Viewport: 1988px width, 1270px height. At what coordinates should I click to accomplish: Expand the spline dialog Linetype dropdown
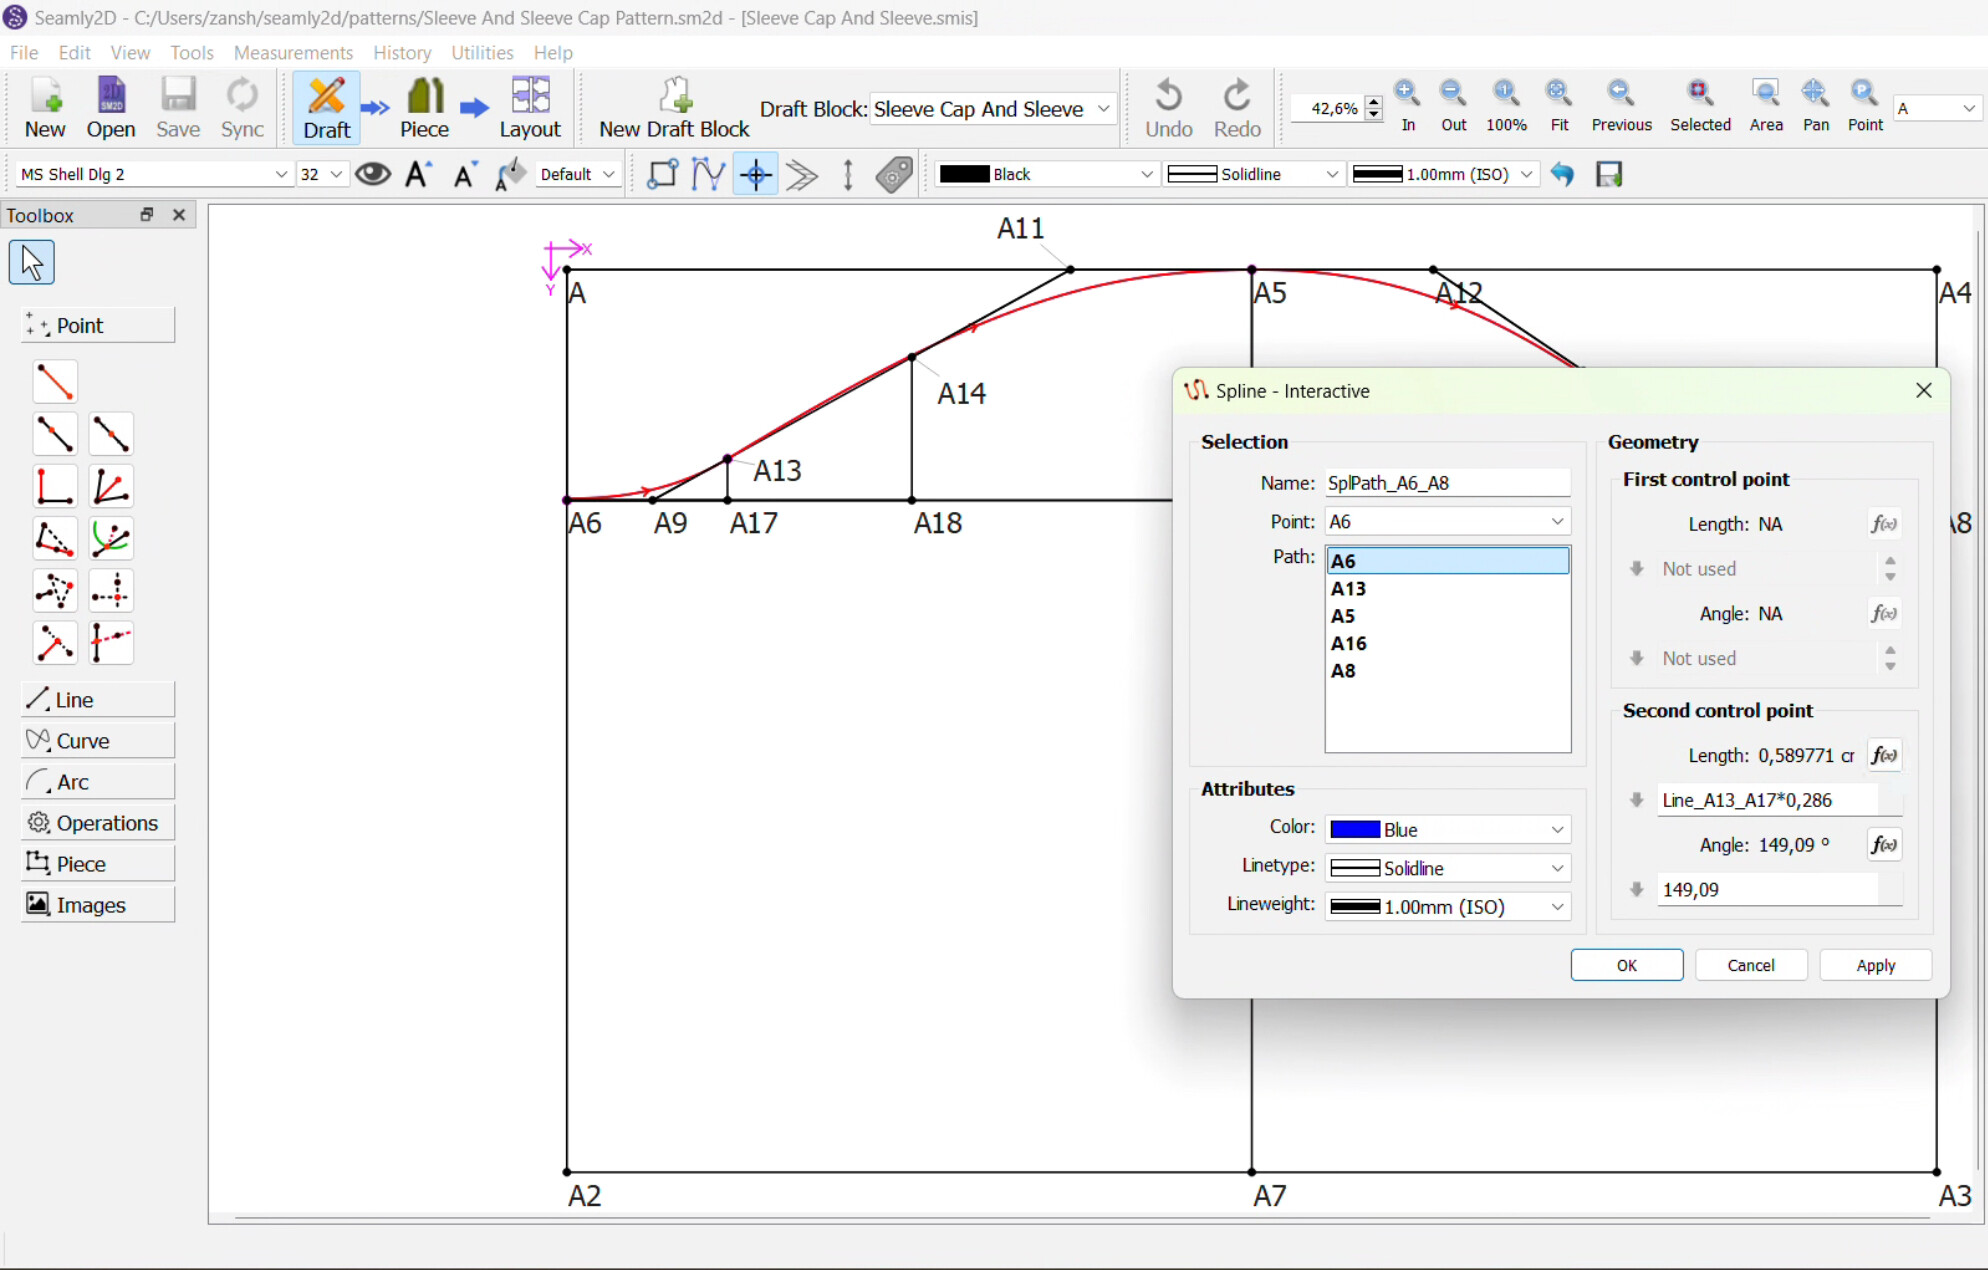tap(1447, 868)
